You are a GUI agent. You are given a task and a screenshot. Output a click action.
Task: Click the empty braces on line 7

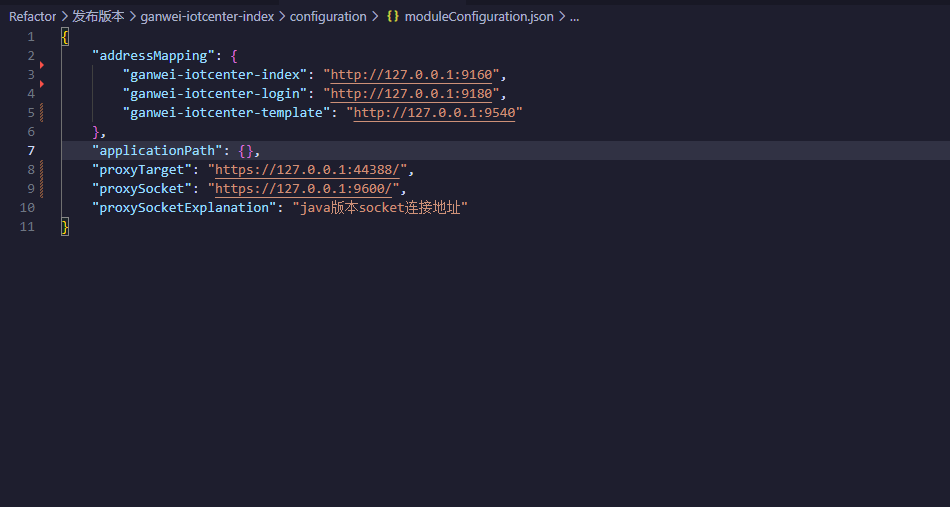pyautogui.click(x=246, y=151)
